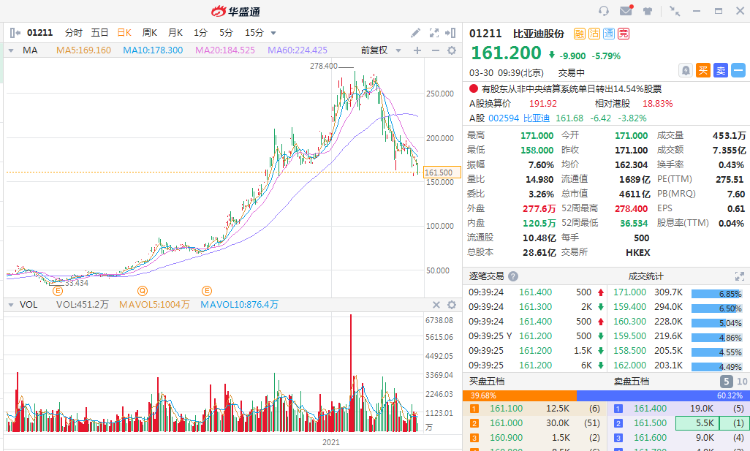This screenshot has height=451, width=750.
Task: Open the skin theme shirt icon
Action: tap(648, 11)
